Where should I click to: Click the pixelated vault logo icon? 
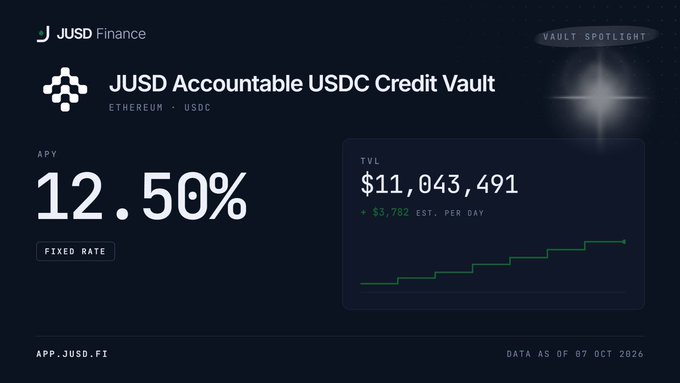pyautogui.click(x=65, y=89)
